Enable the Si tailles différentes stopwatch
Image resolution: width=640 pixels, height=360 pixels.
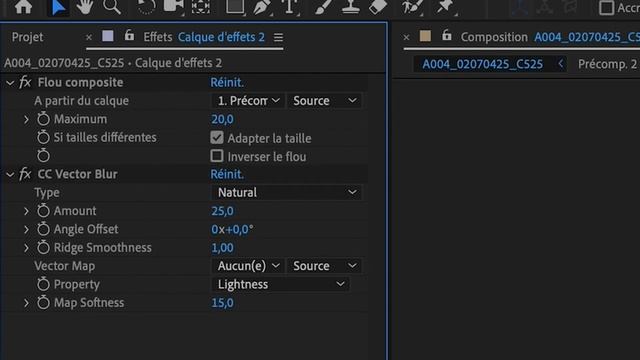click(x=43, y=138)
